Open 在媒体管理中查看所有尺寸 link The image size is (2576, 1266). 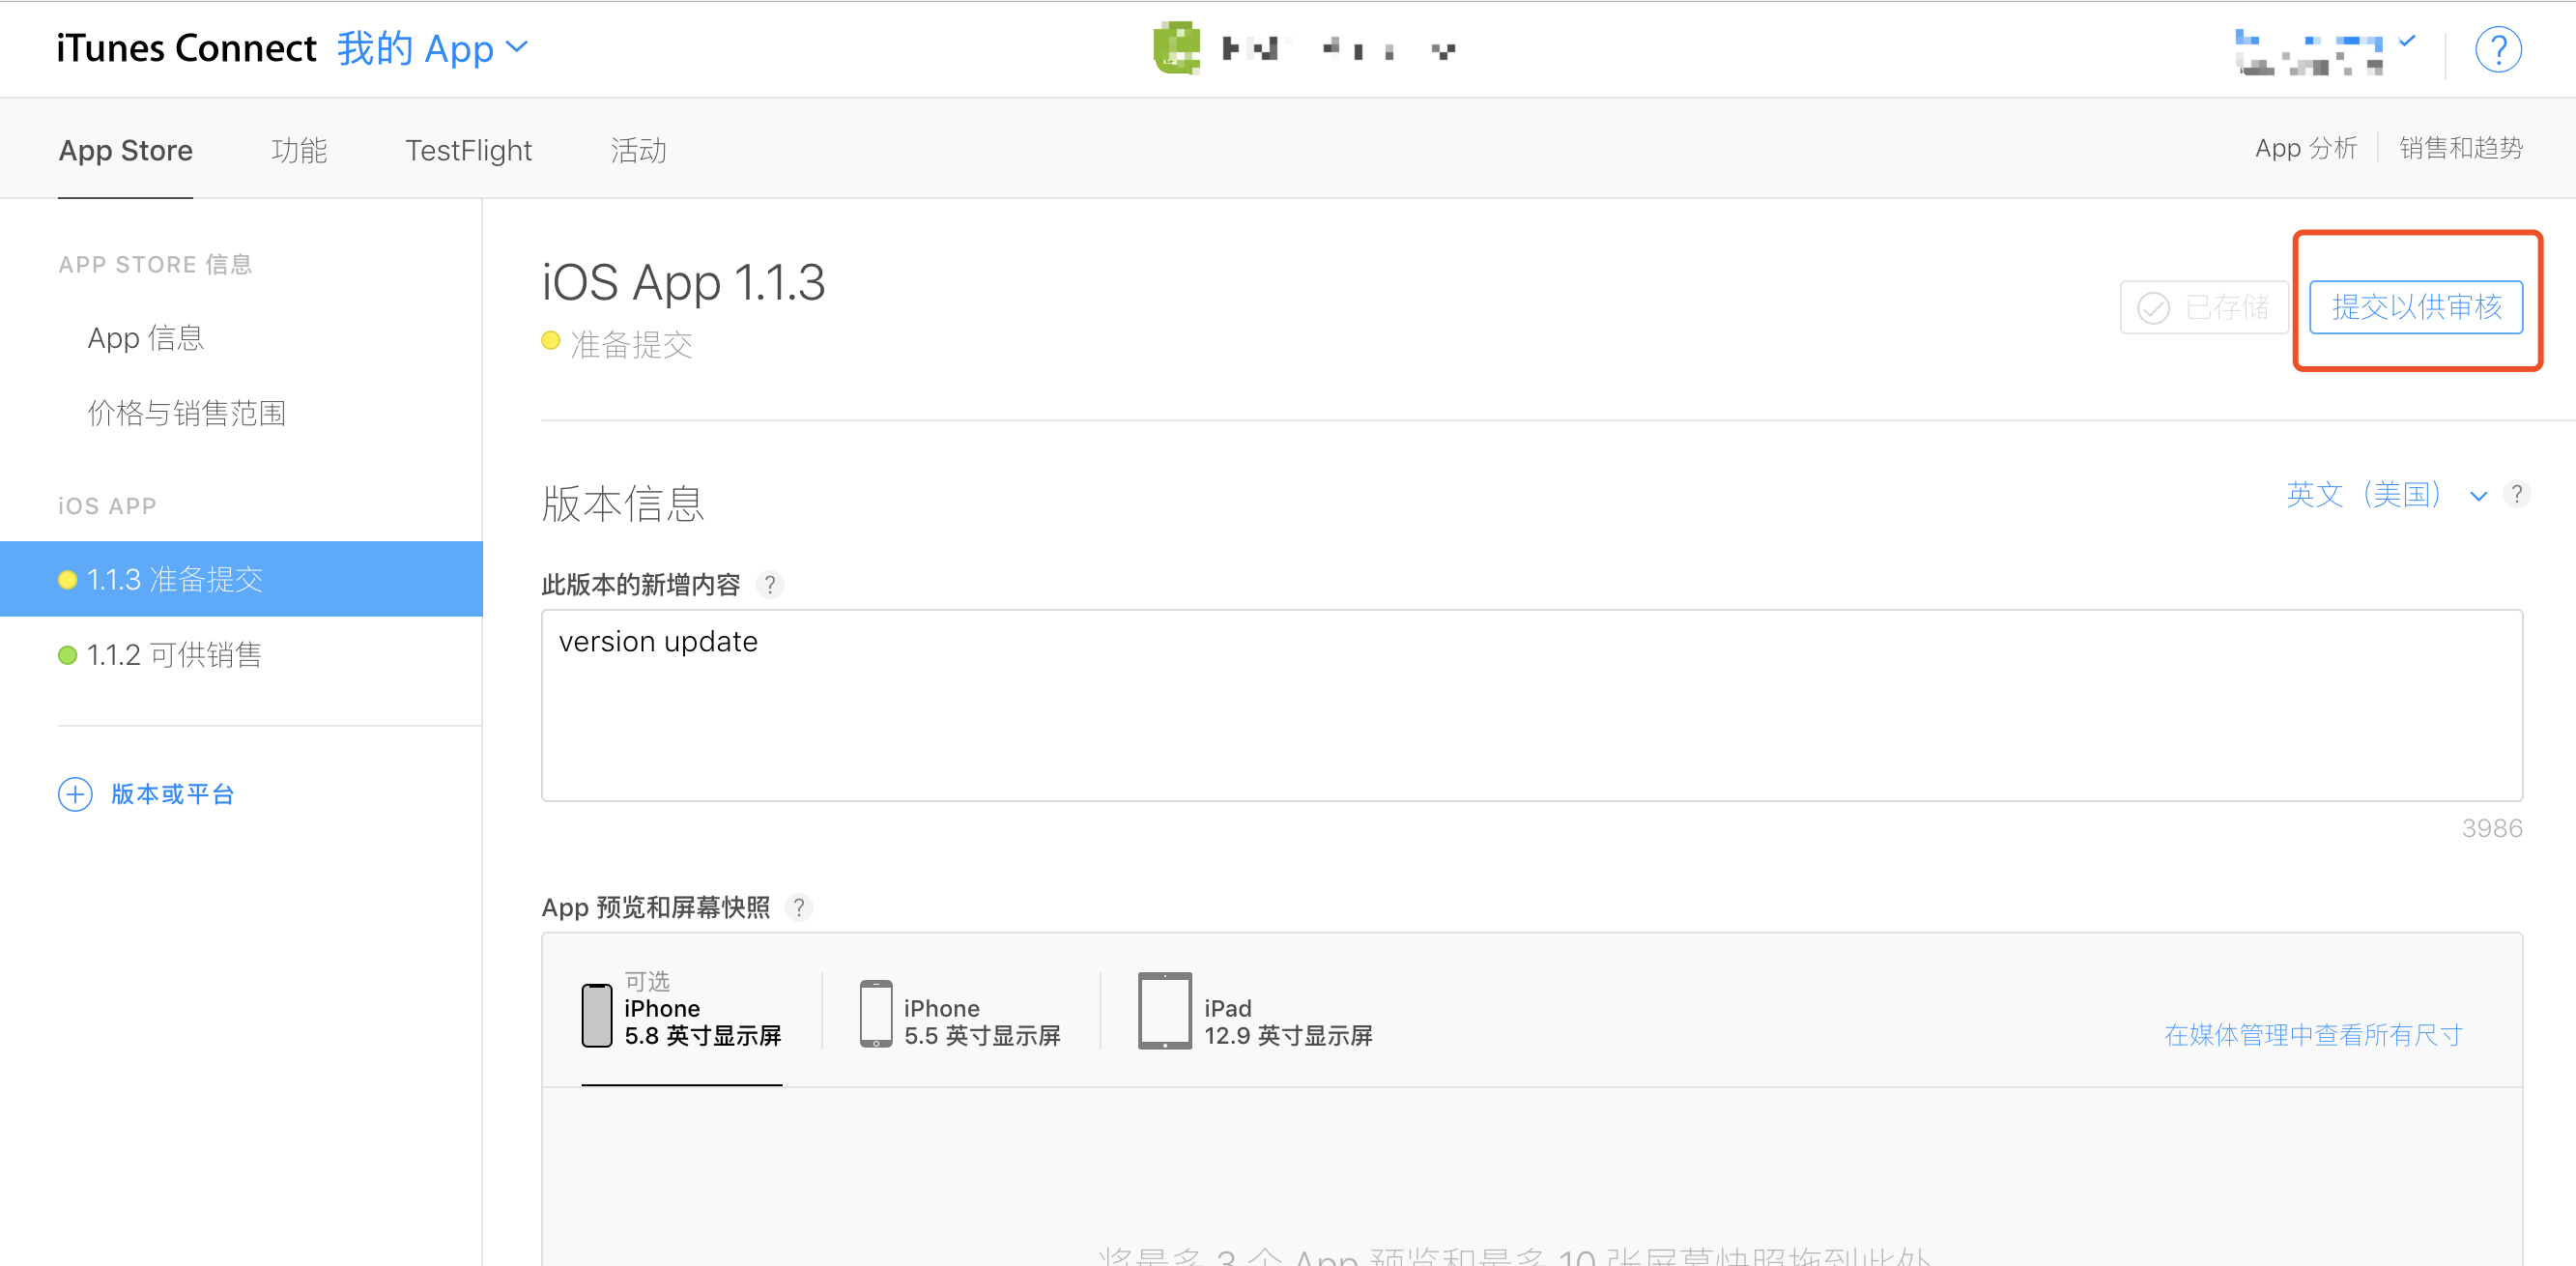pos(2312,1034)
